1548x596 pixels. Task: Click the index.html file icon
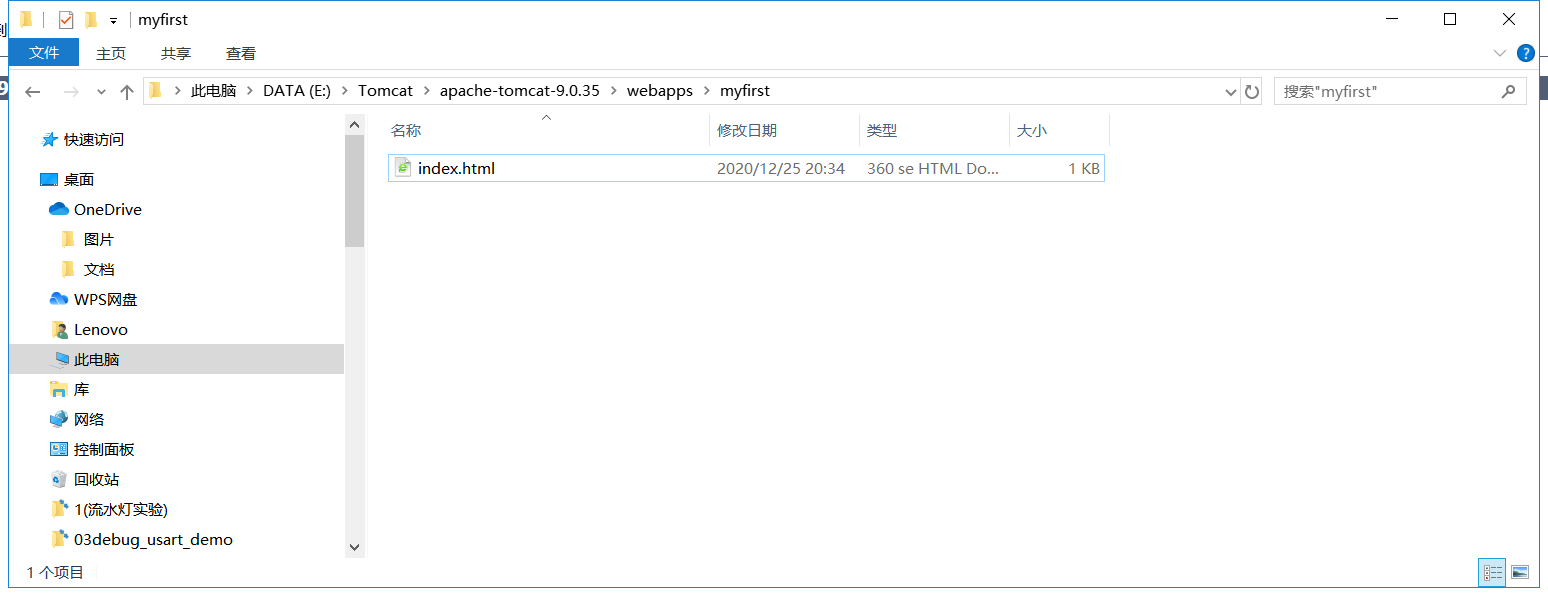tap(403, 168)
